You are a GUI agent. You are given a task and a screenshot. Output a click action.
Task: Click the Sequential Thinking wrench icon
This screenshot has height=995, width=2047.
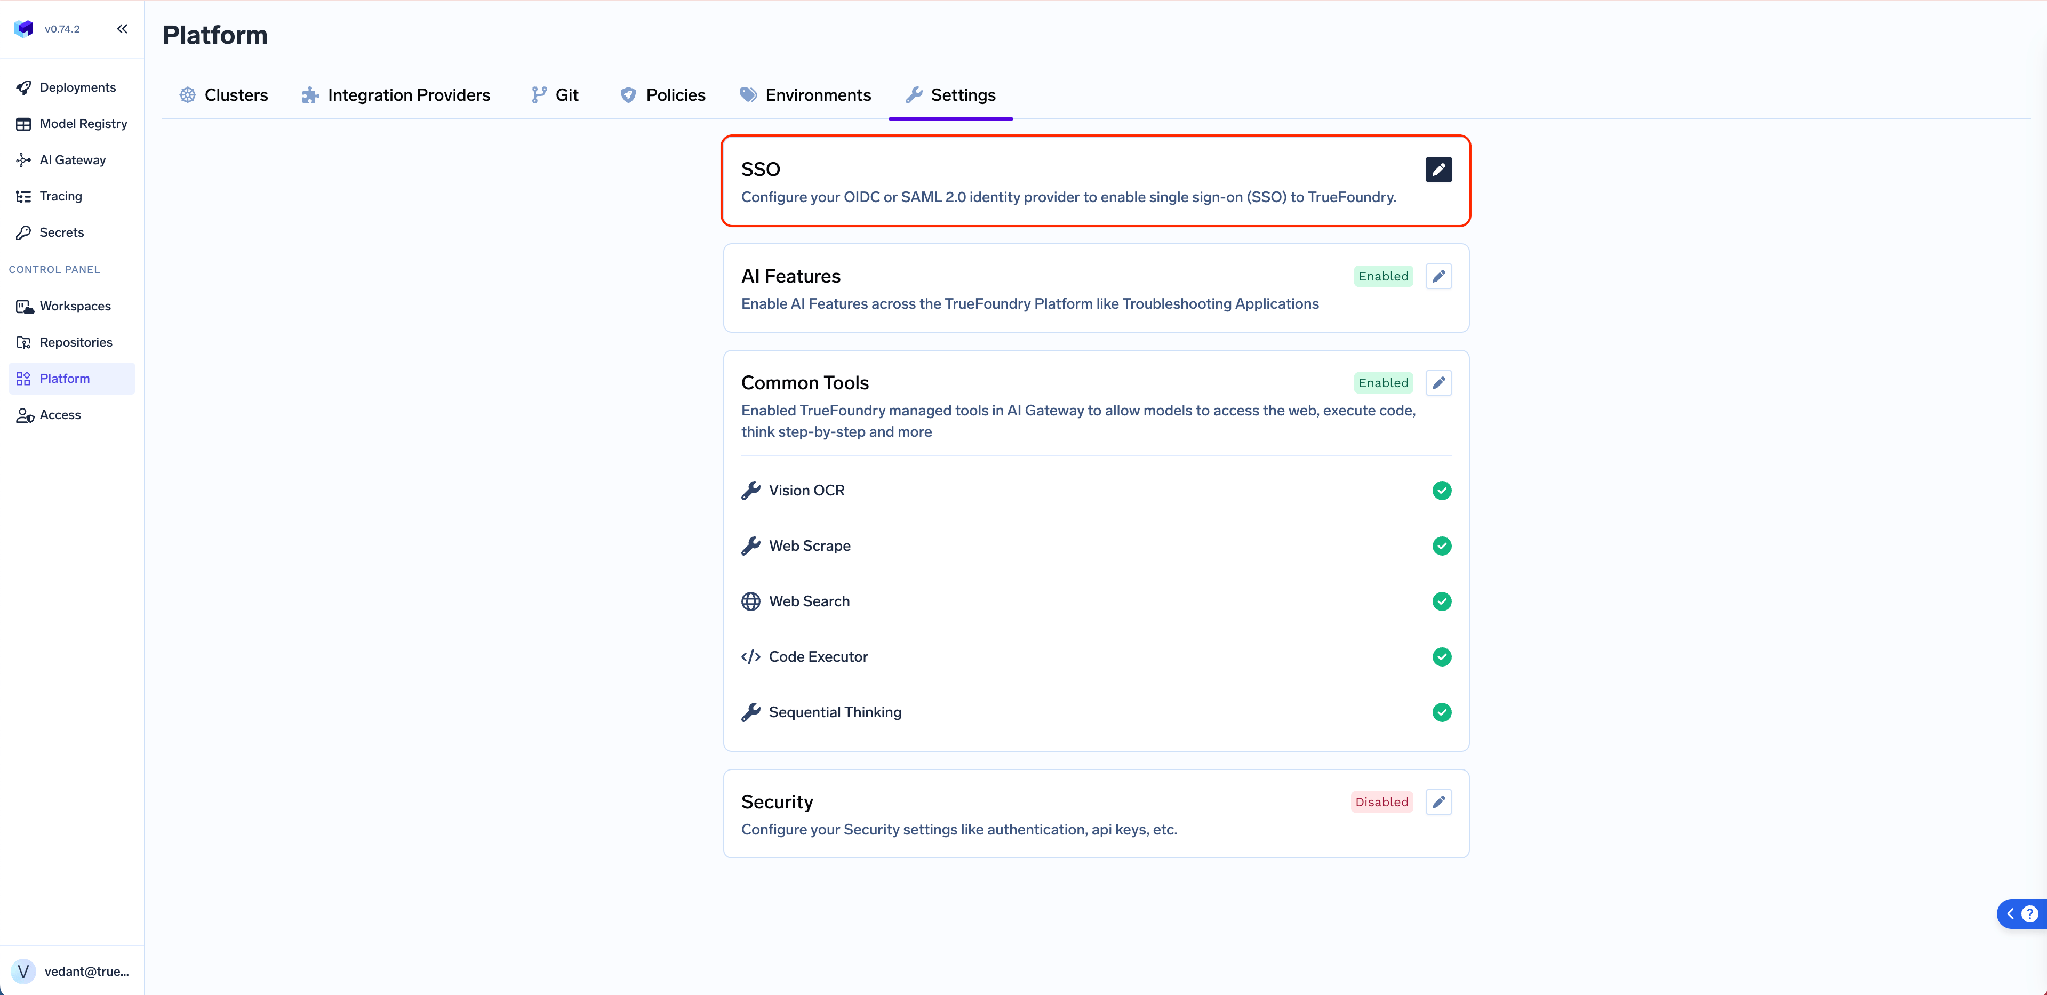pyautogui.click(x=751, y=712)
